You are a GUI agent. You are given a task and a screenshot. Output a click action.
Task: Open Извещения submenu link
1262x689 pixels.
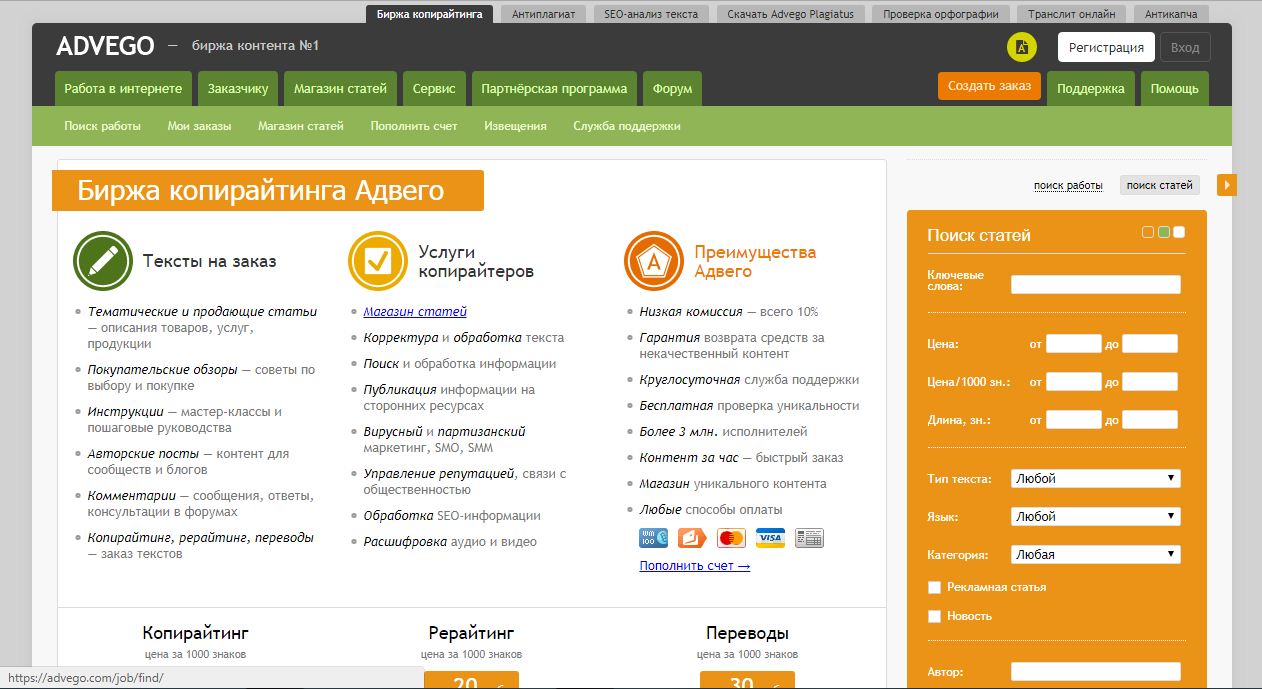515,126
